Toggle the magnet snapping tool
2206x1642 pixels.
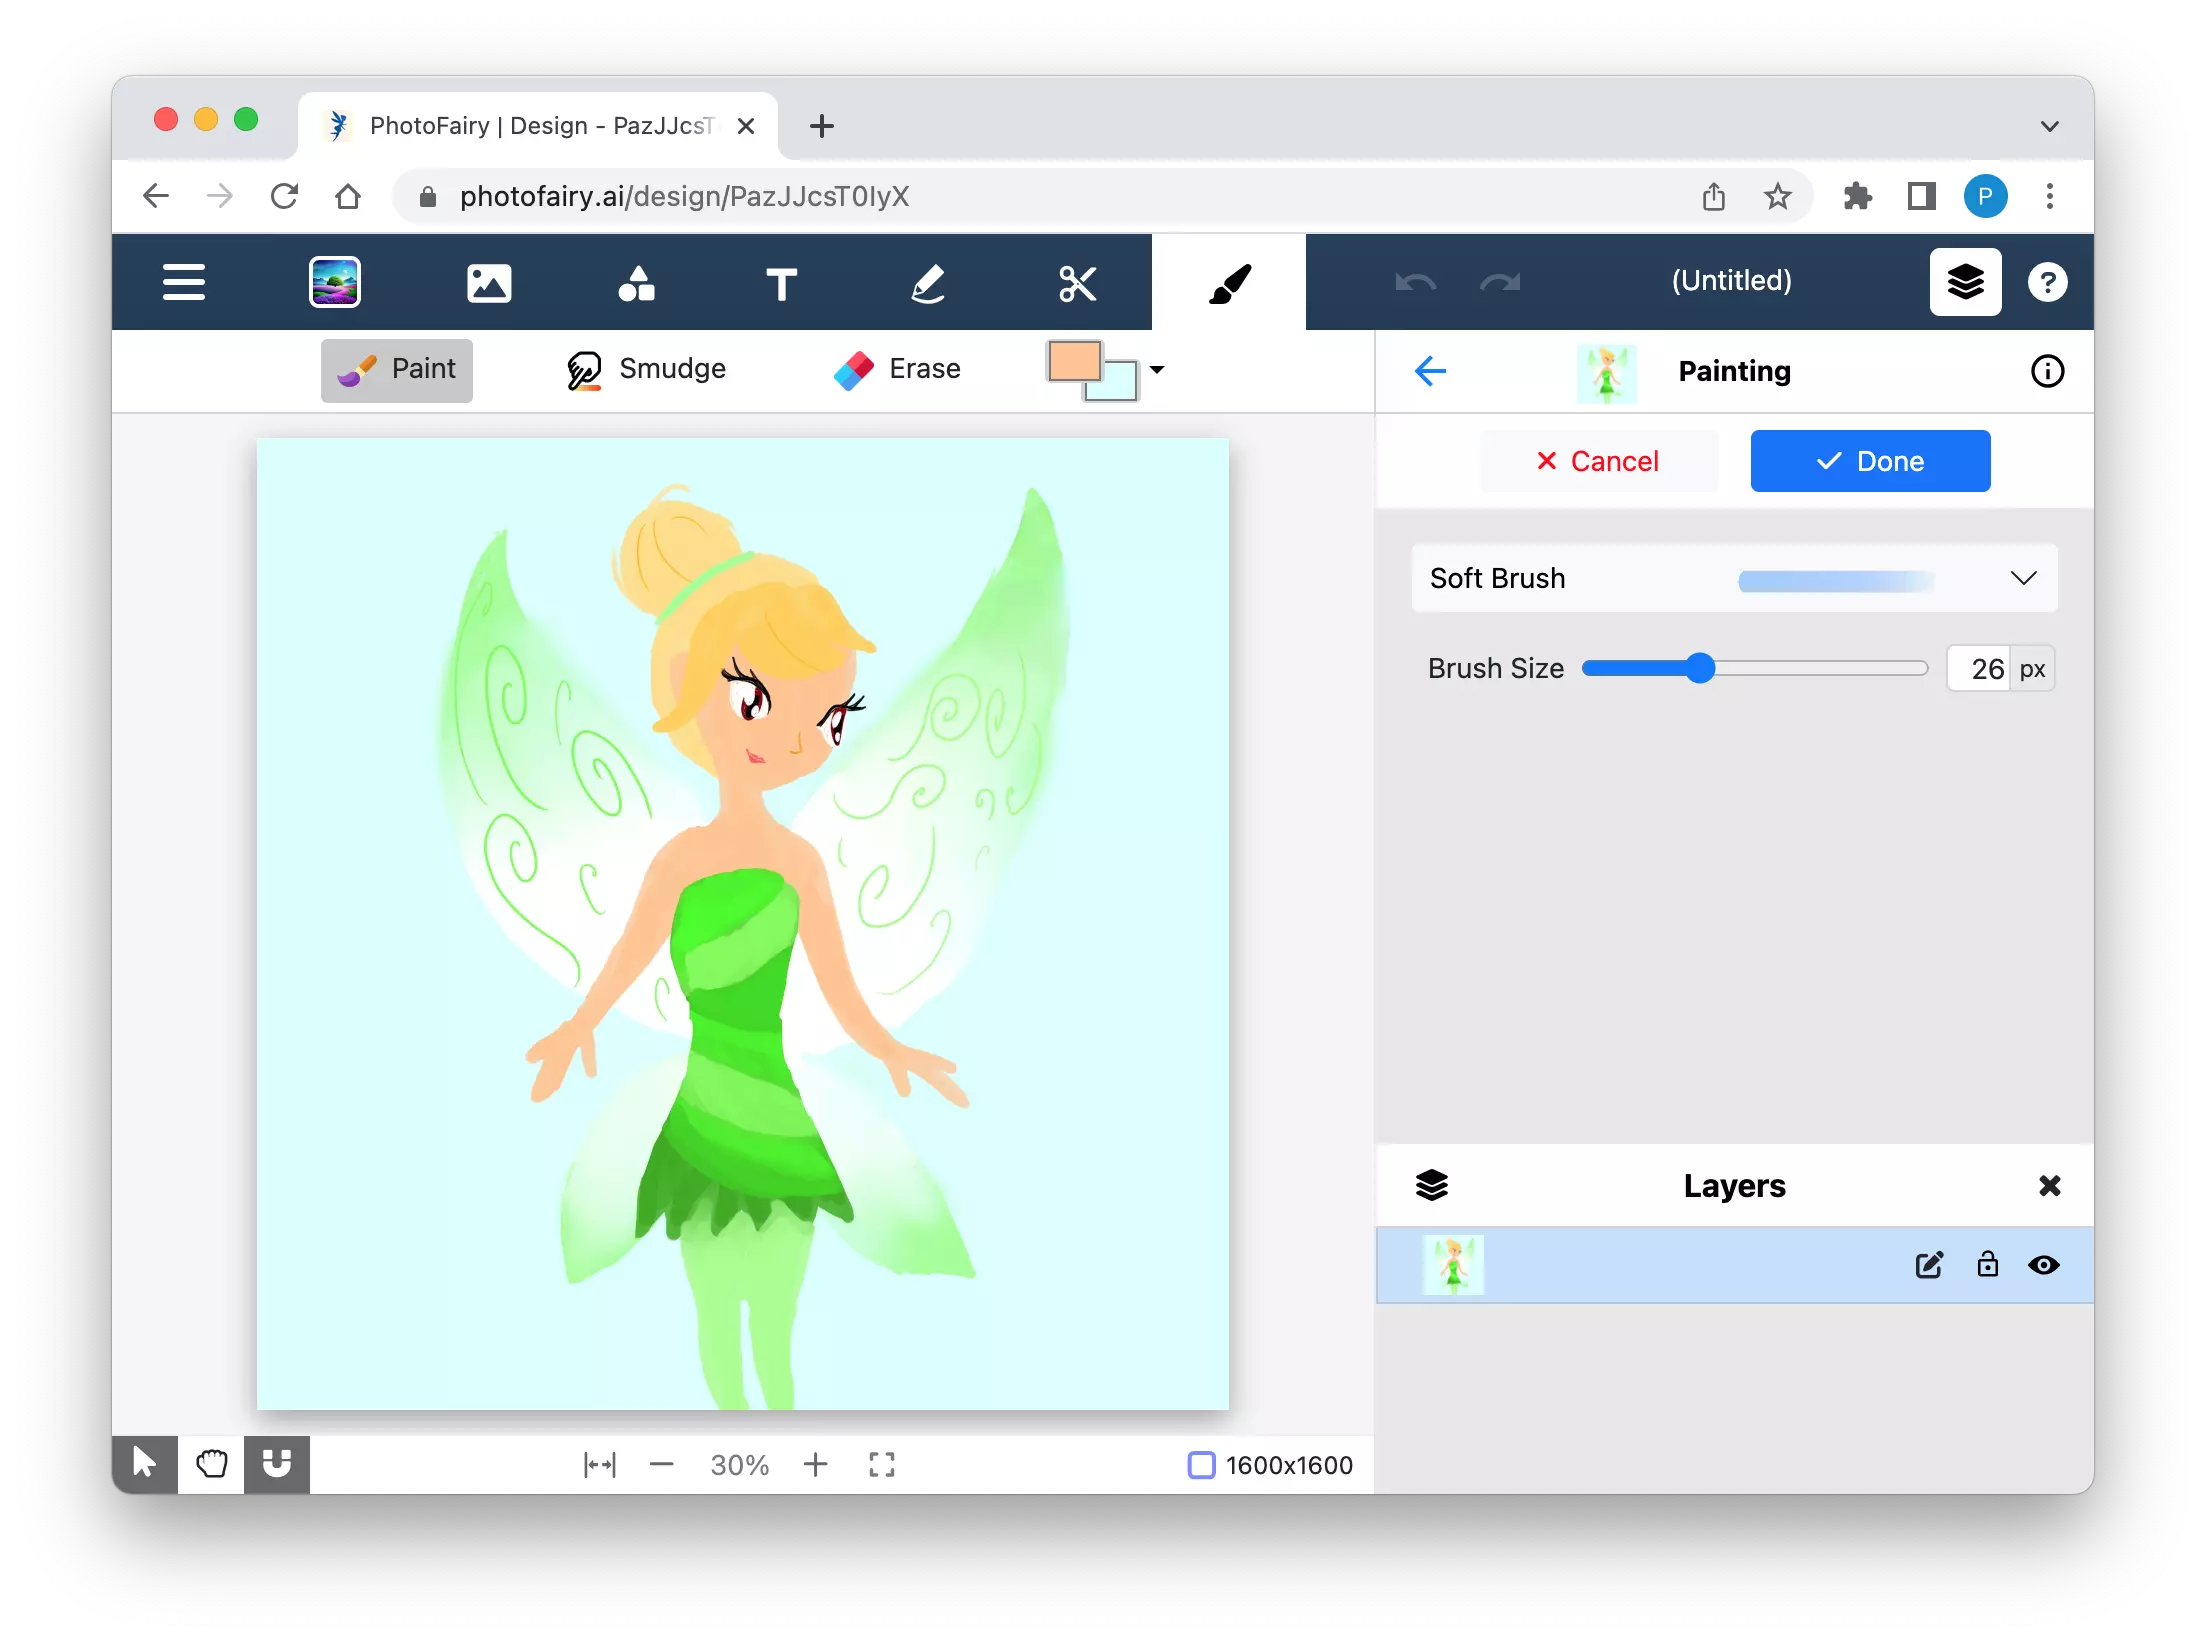point(277,1464)
